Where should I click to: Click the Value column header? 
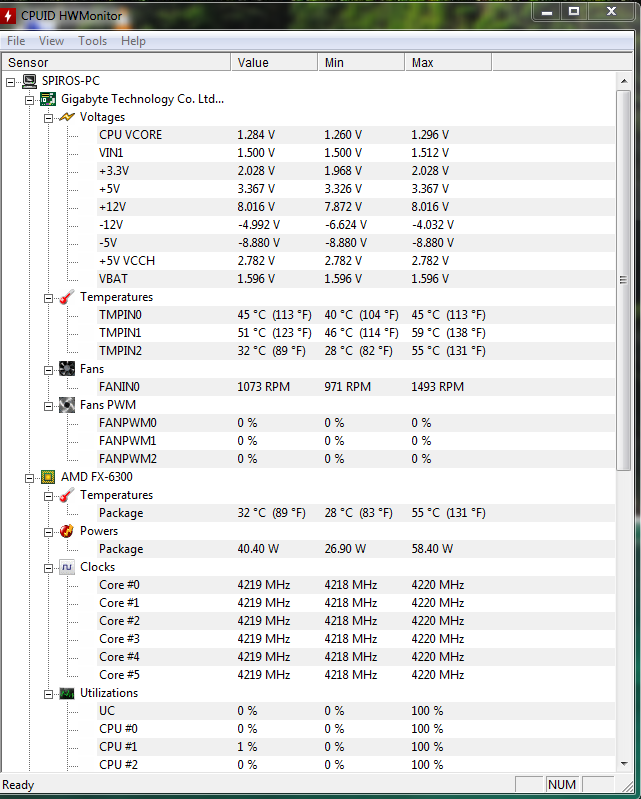[274, 62]
